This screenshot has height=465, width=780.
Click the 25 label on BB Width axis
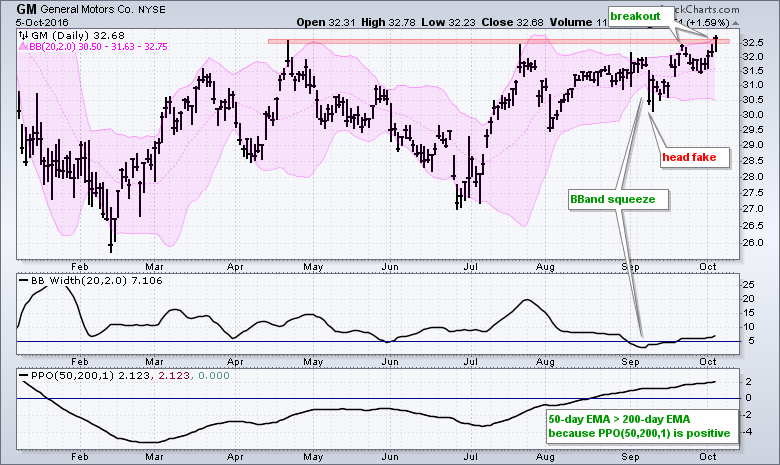(748, 285)
